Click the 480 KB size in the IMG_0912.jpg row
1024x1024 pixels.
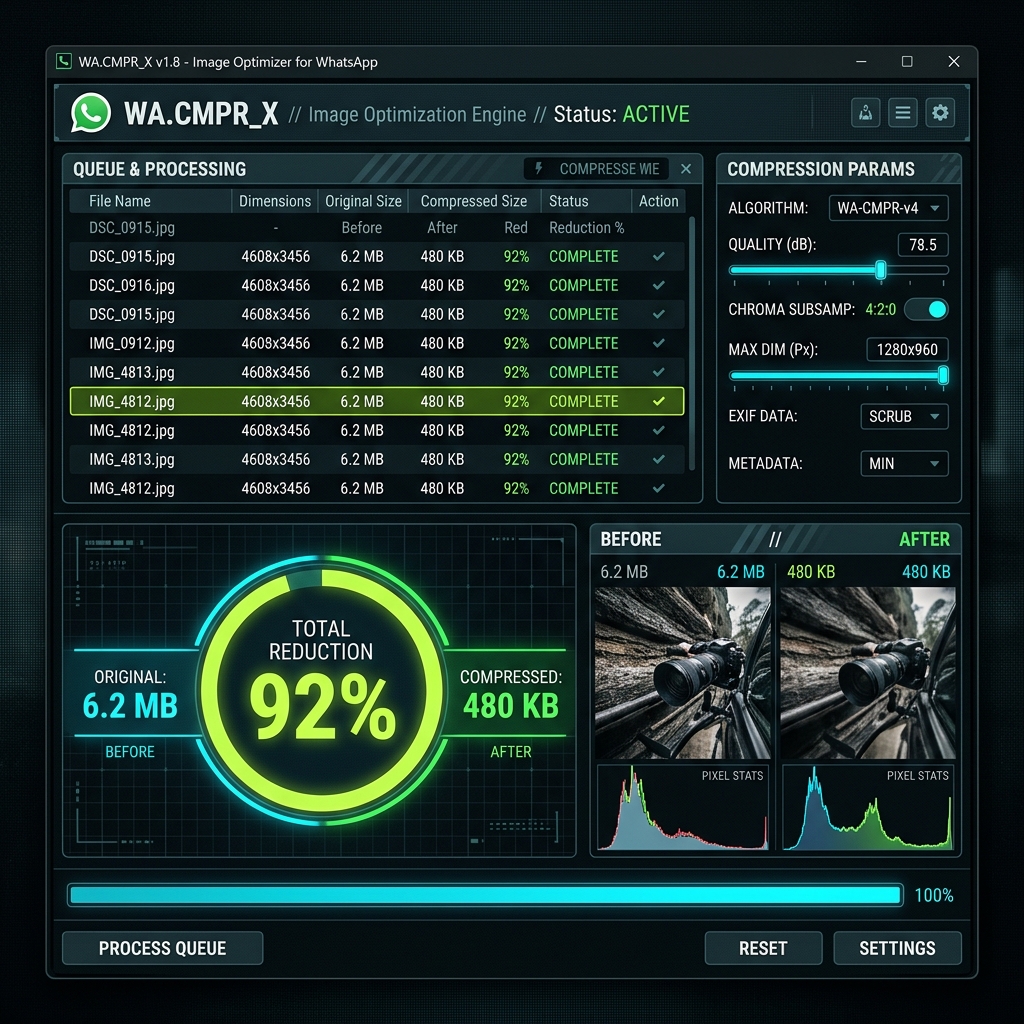(442, 343)
